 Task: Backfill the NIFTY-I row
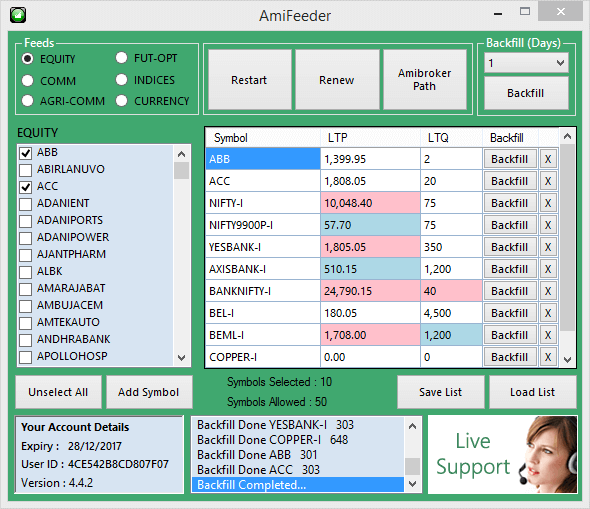coord(510,203)
